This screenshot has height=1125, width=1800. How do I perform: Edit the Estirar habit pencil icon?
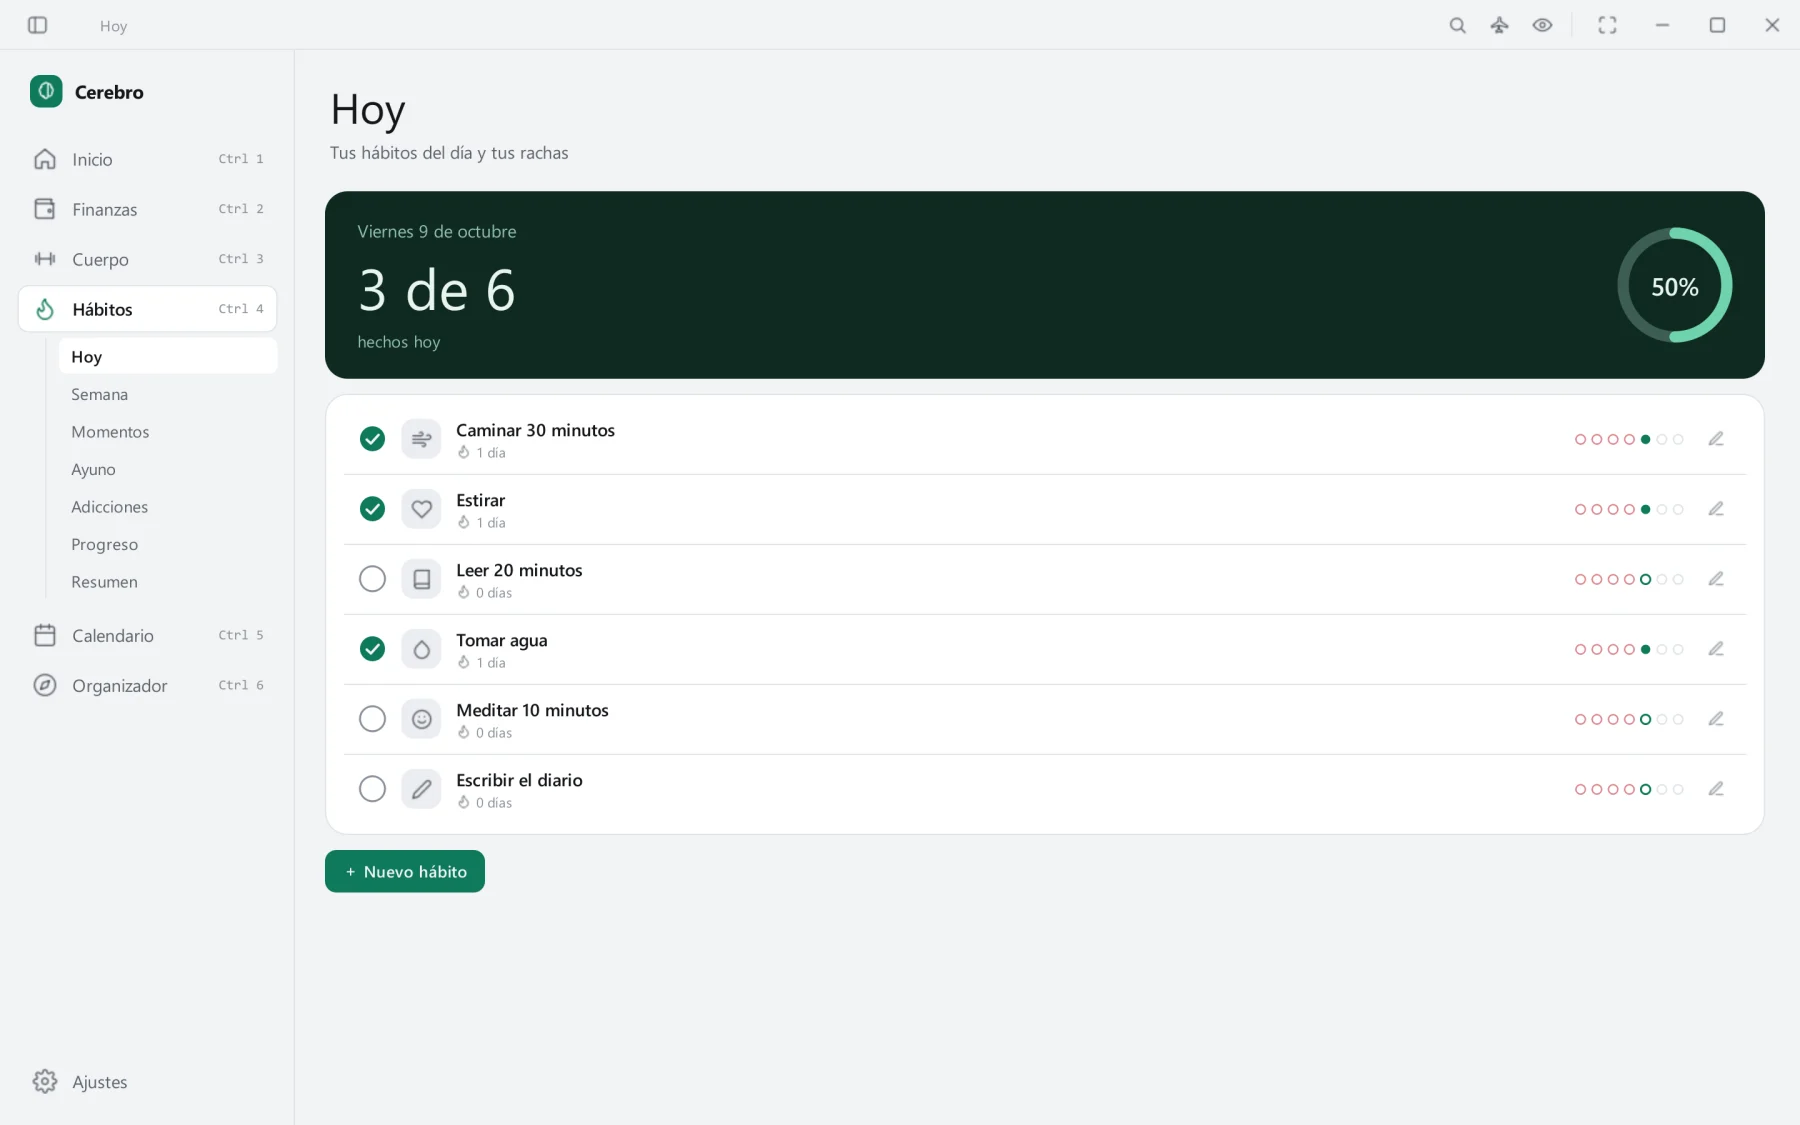[x=1716, y=509]
